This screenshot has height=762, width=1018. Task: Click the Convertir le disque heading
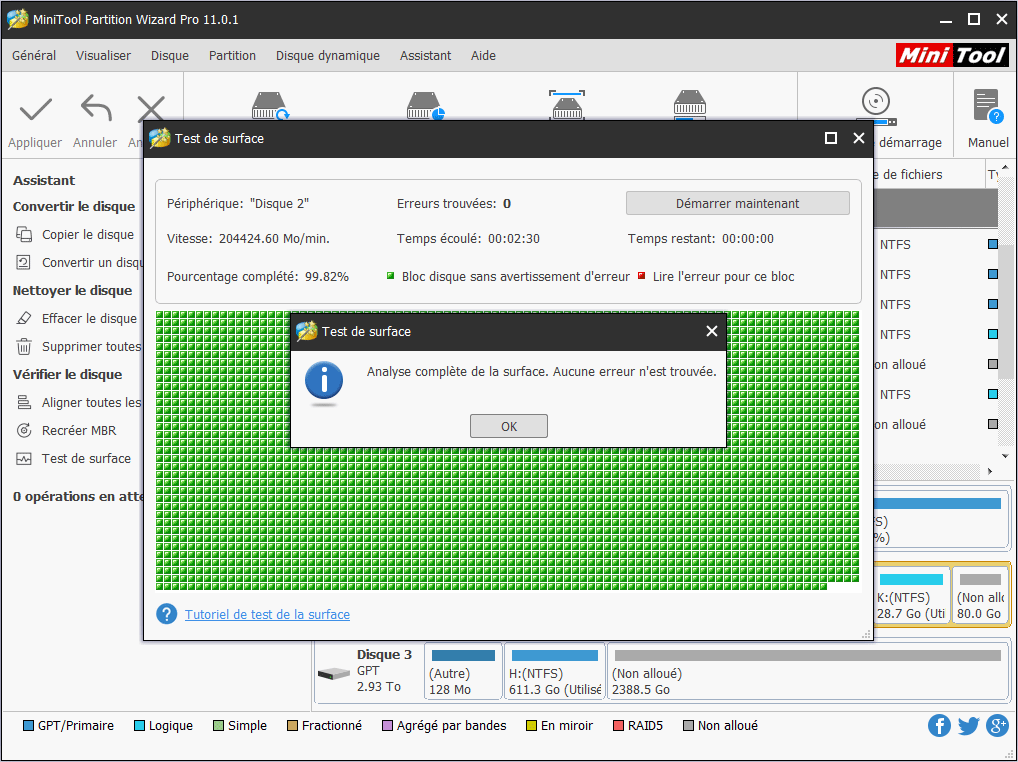tap(74, 206)
